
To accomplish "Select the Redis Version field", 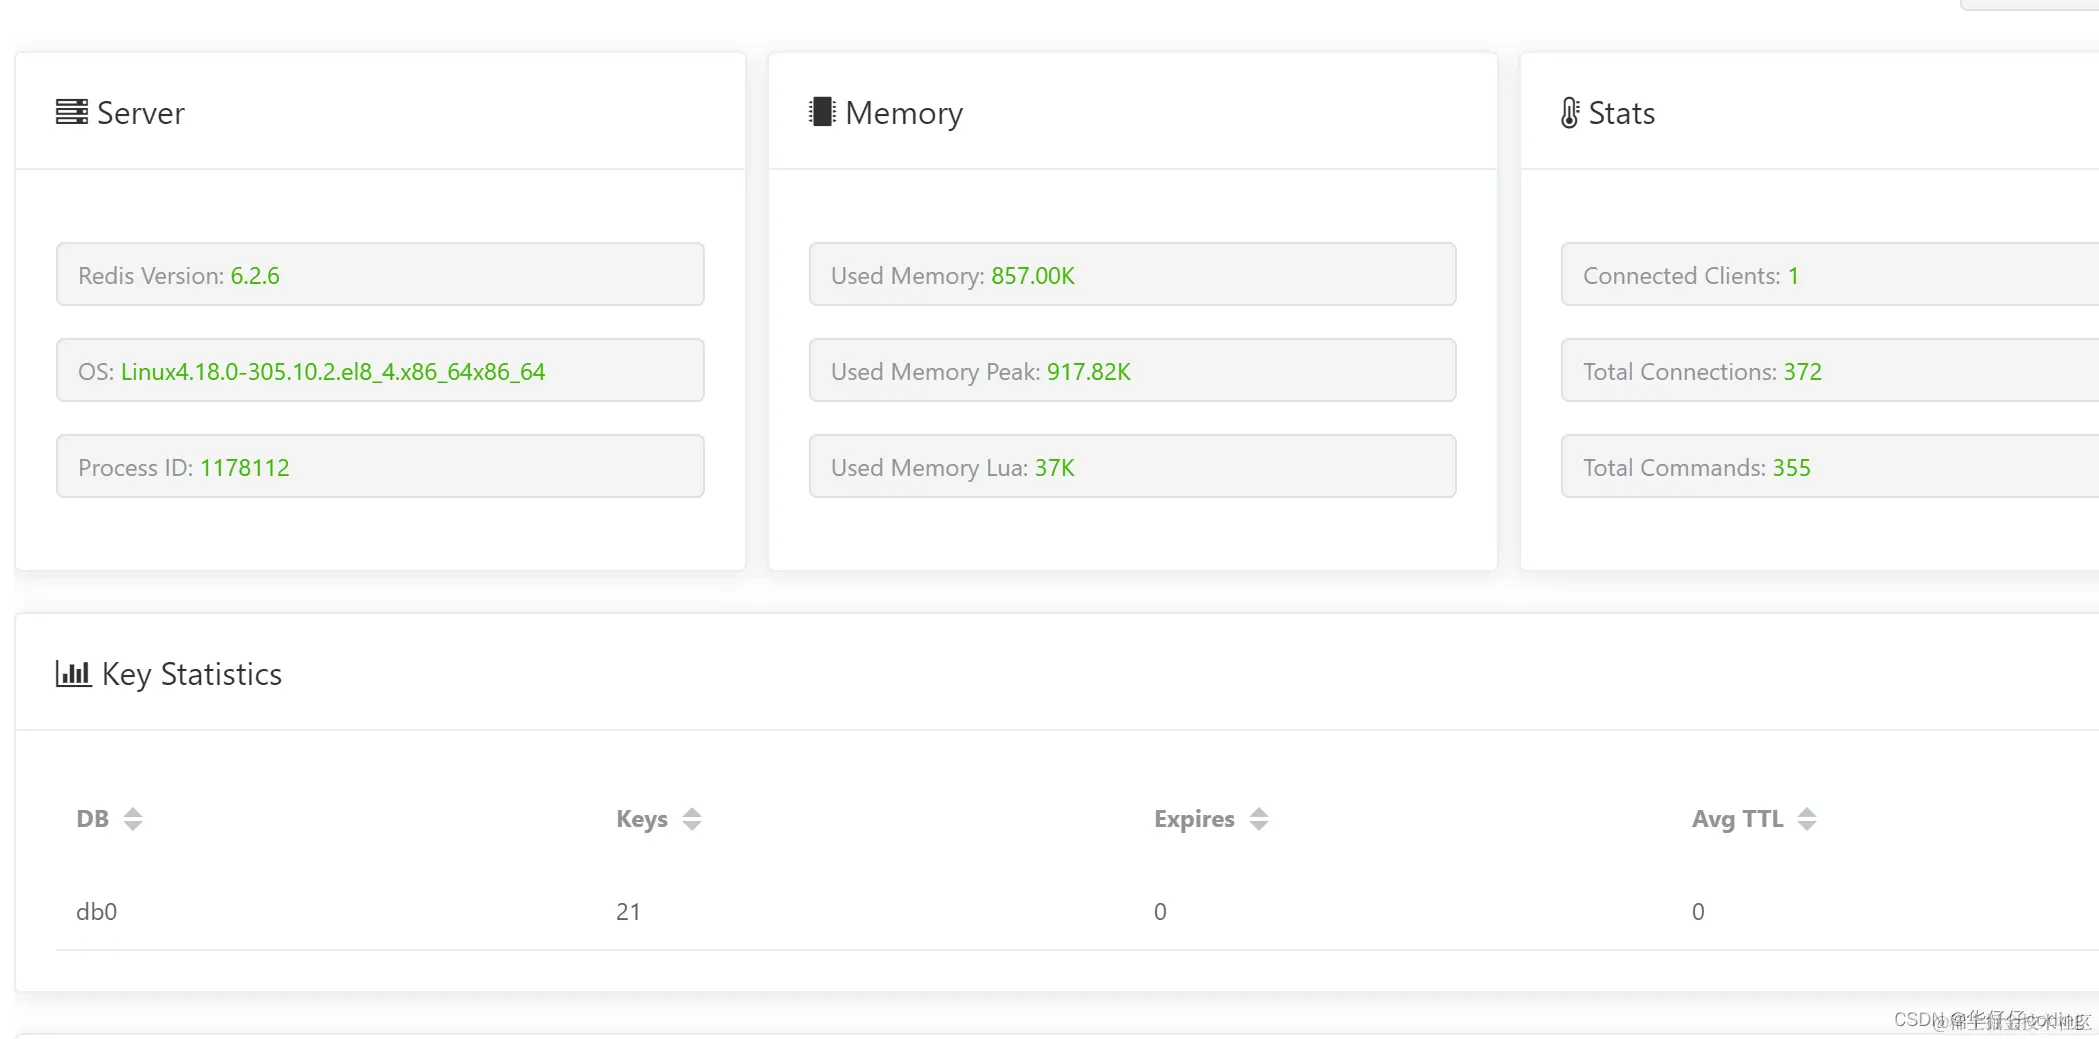I will (380, 274).
